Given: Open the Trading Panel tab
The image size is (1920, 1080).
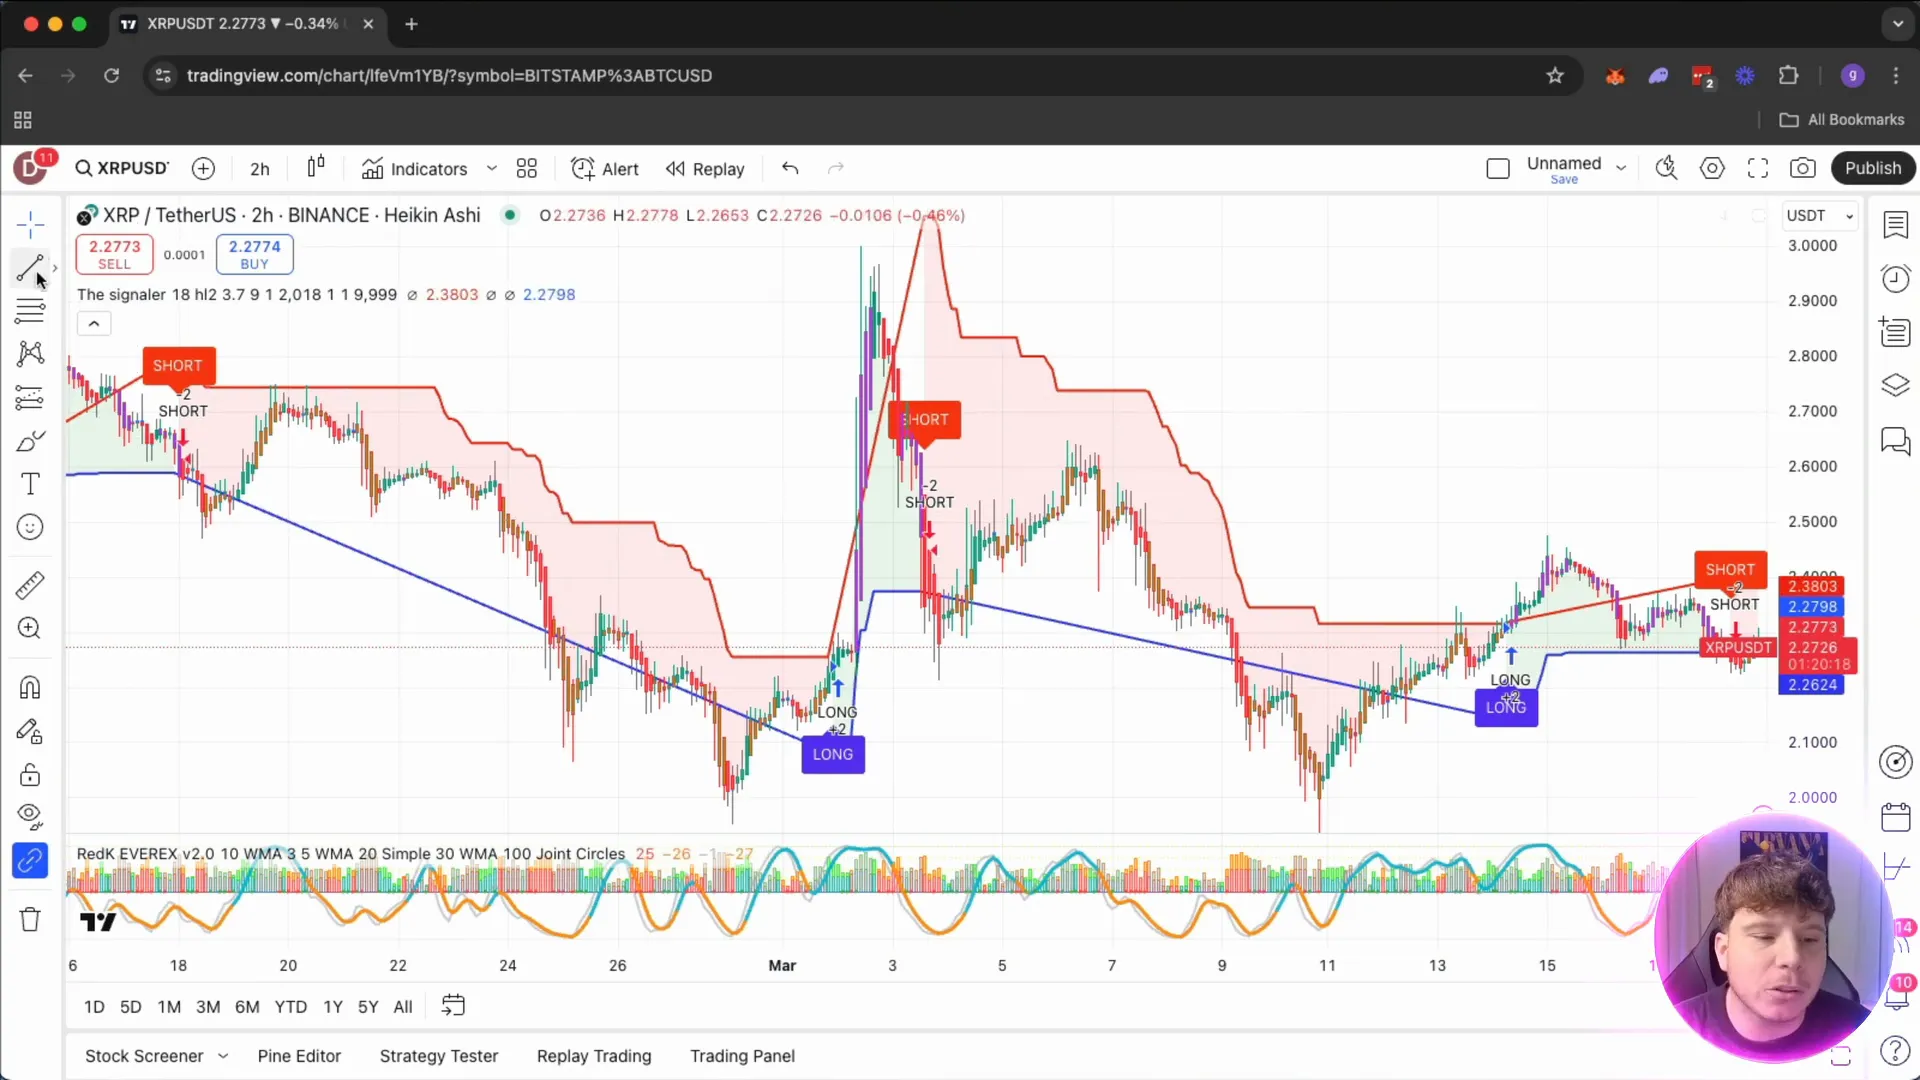Looking at the screenshot, I should pyautogui.click(x=742, y=1056).
